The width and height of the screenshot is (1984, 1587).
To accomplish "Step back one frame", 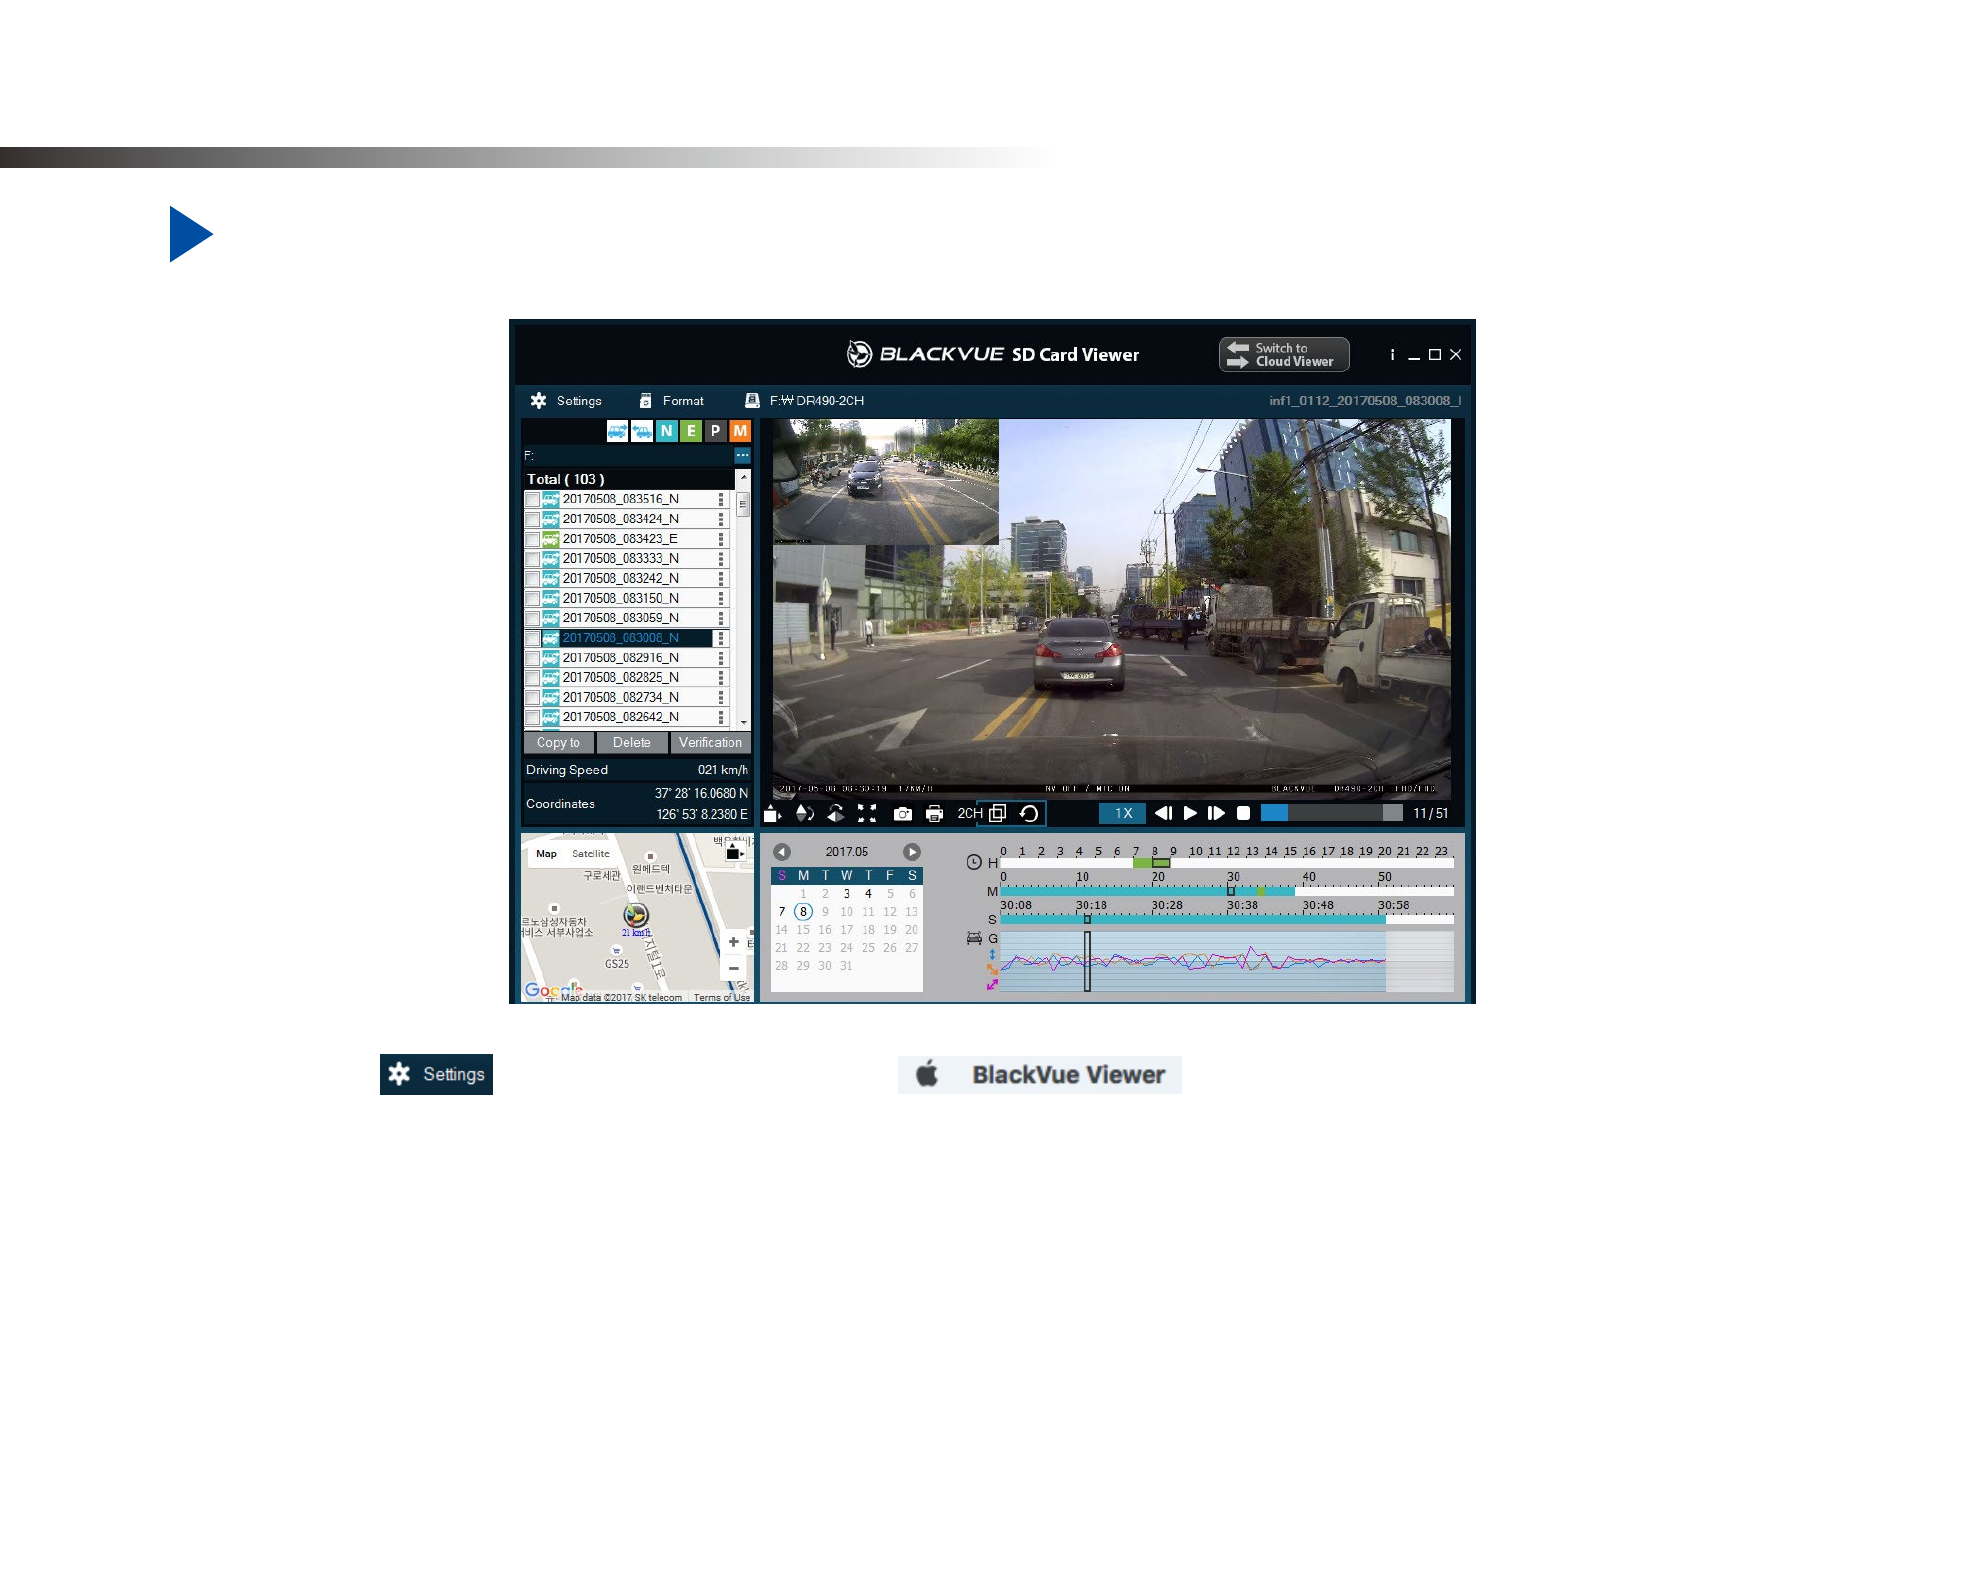I will tap(1163, 814).
